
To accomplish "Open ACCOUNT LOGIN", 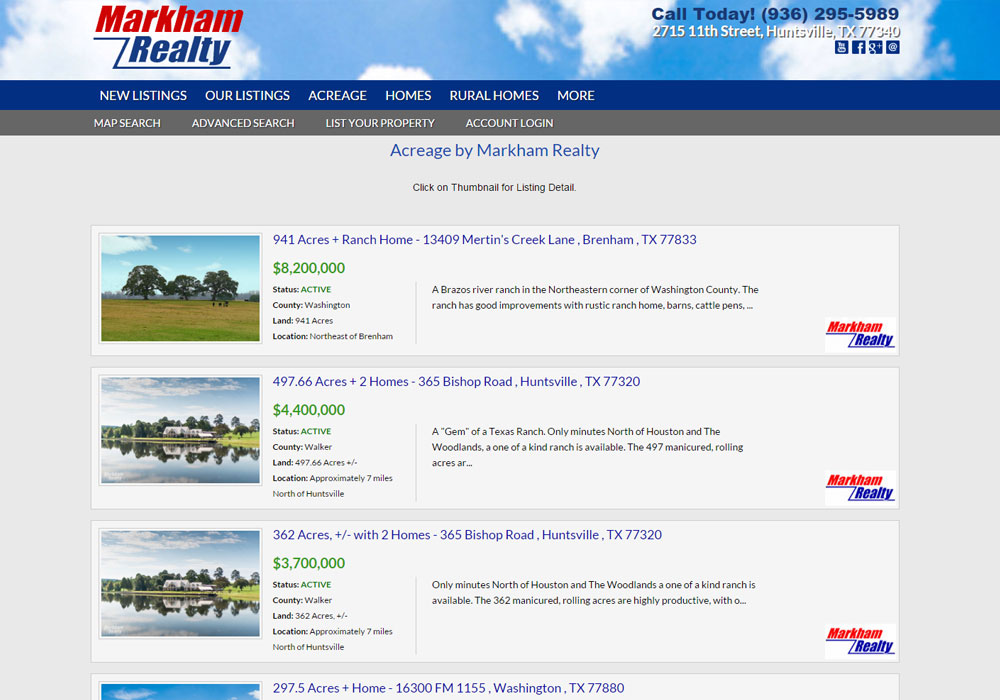I will 510,123.
